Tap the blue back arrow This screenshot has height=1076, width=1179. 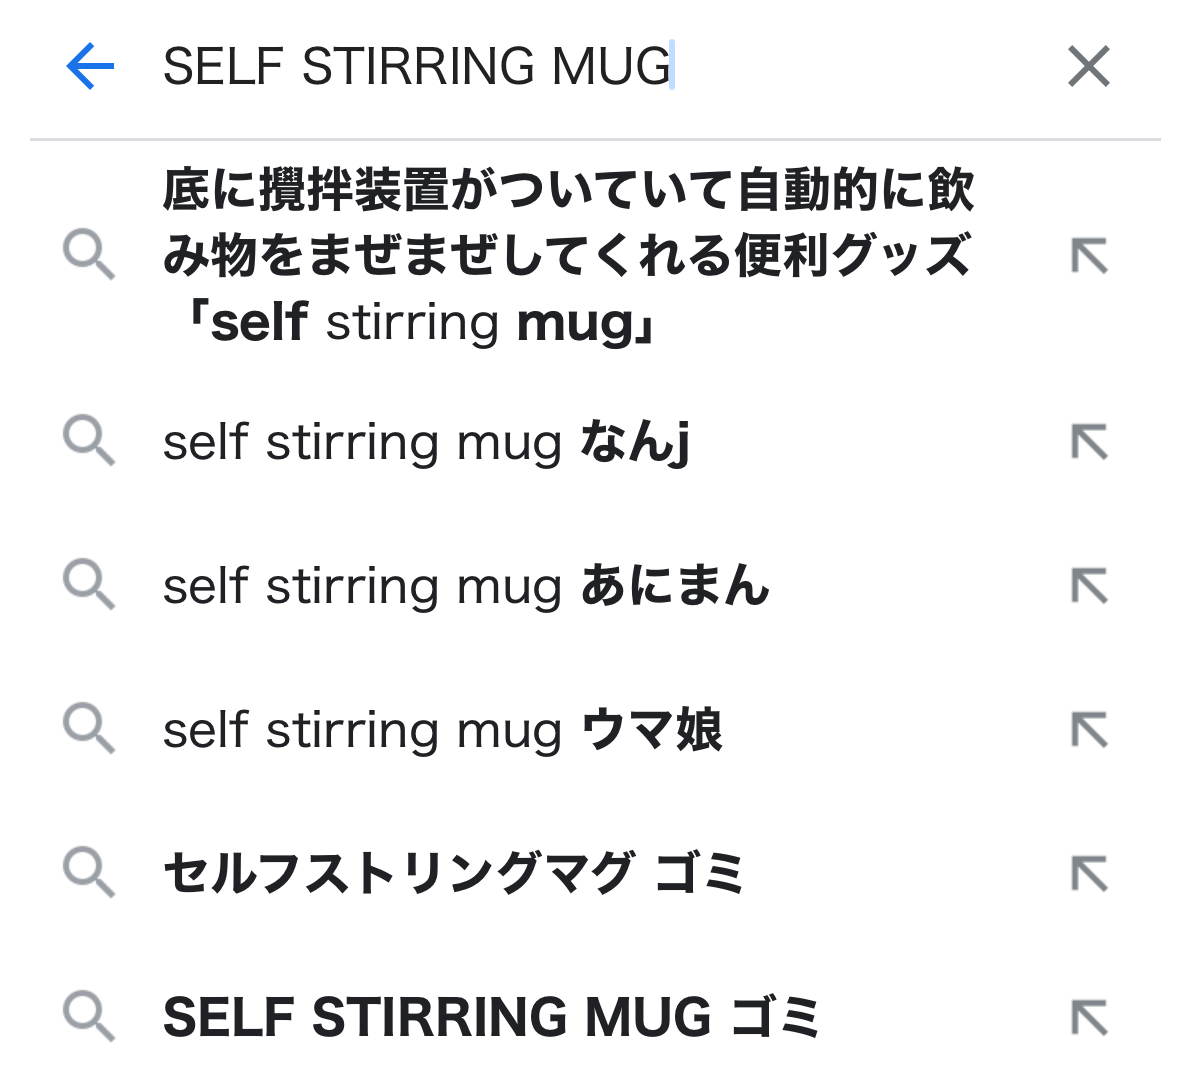90,67
